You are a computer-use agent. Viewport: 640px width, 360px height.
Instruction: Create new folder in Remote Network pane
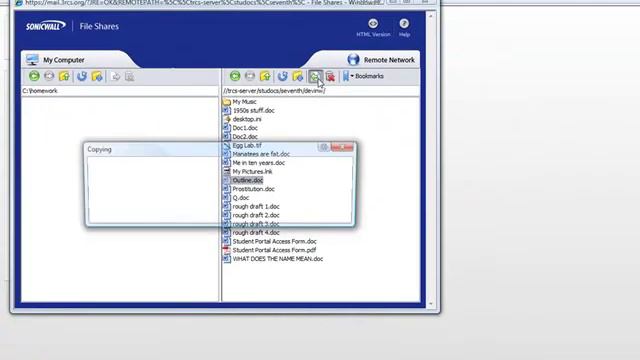[298, 76]
